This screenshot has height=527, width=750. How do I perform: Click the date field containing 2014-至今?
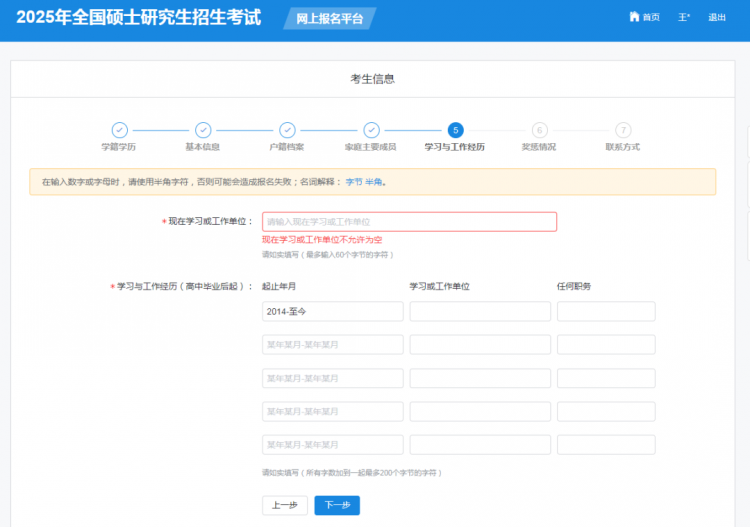(332, 311)
